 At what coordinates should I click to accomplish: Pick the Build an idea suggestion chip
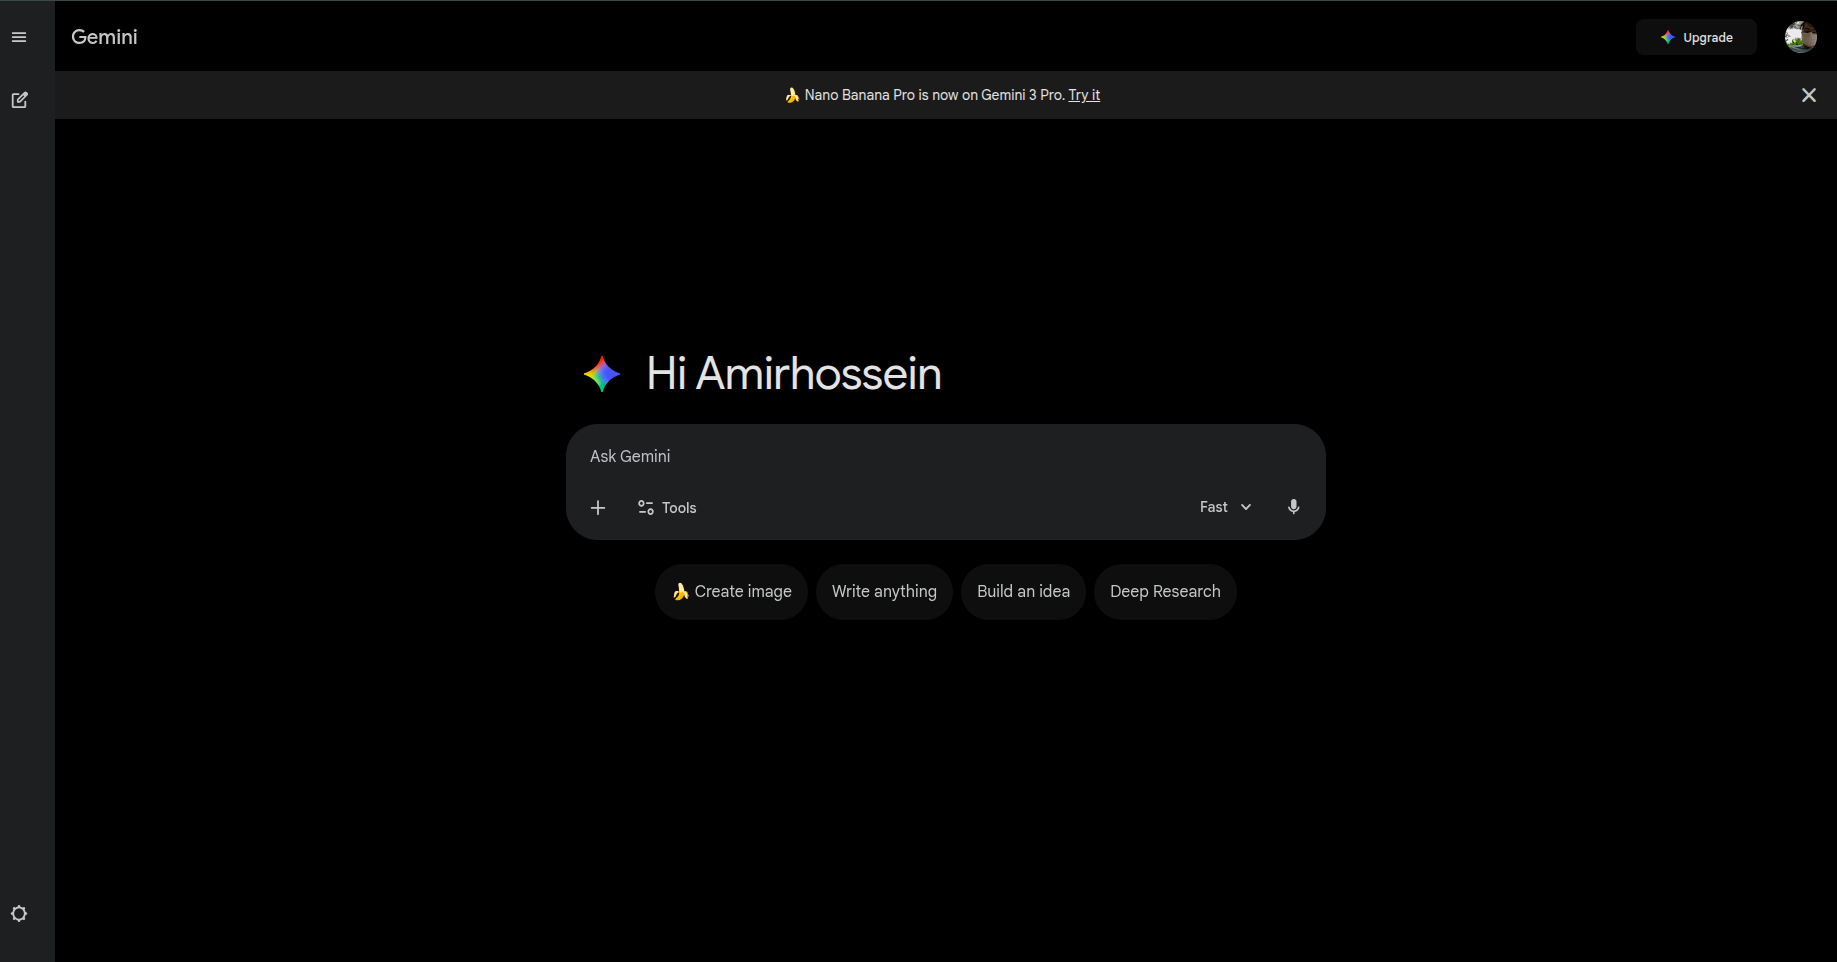(x=1023, y=592)
